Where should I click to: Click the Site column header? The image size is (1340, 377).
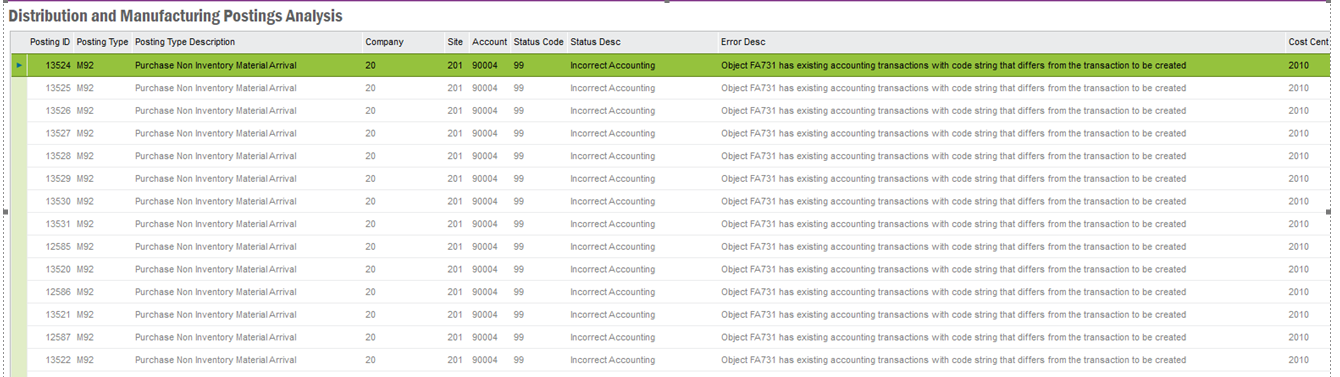(x=456, y=42)
